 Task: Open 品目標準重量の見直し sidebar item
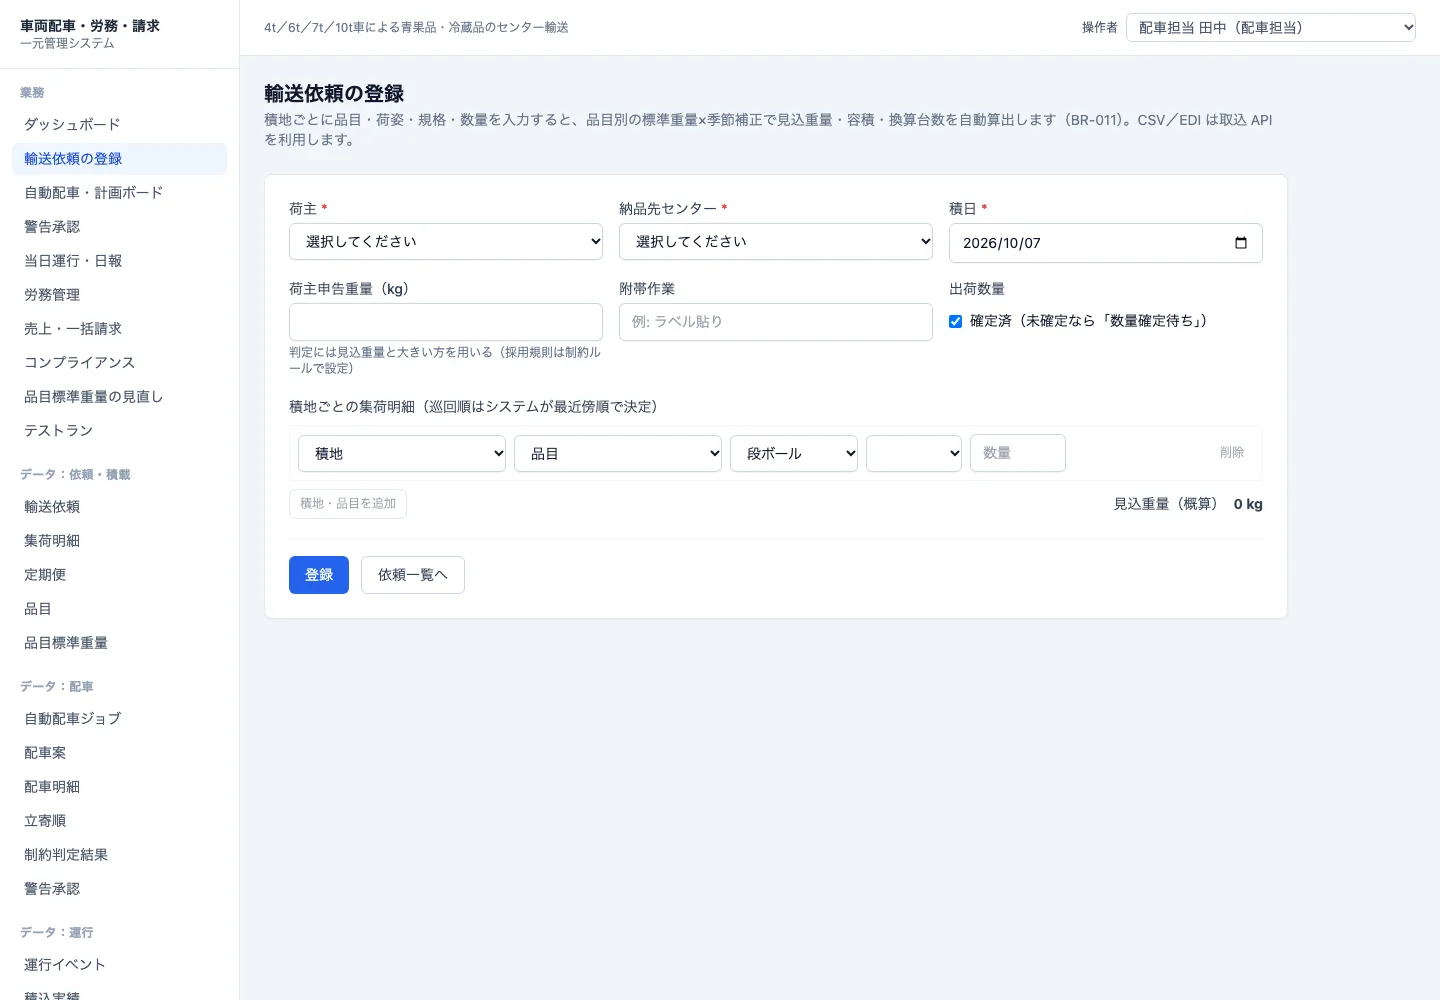pyautogui.click(x=120, y=397)
